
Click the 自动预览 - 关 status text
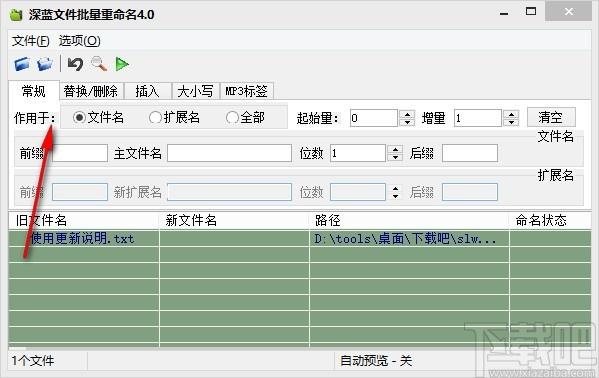[376, 360]
